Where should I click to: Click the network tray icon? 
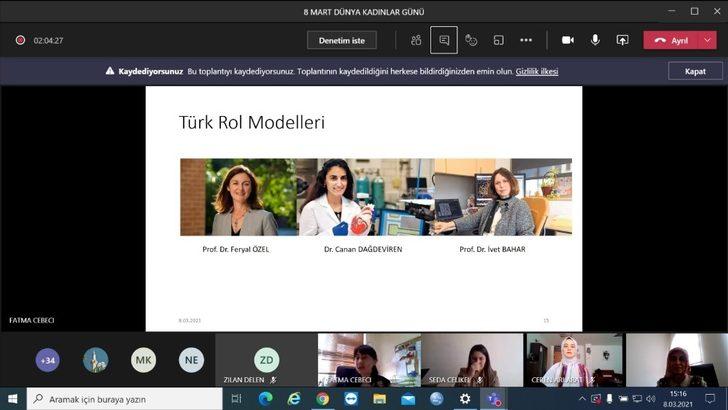[637, 399]
